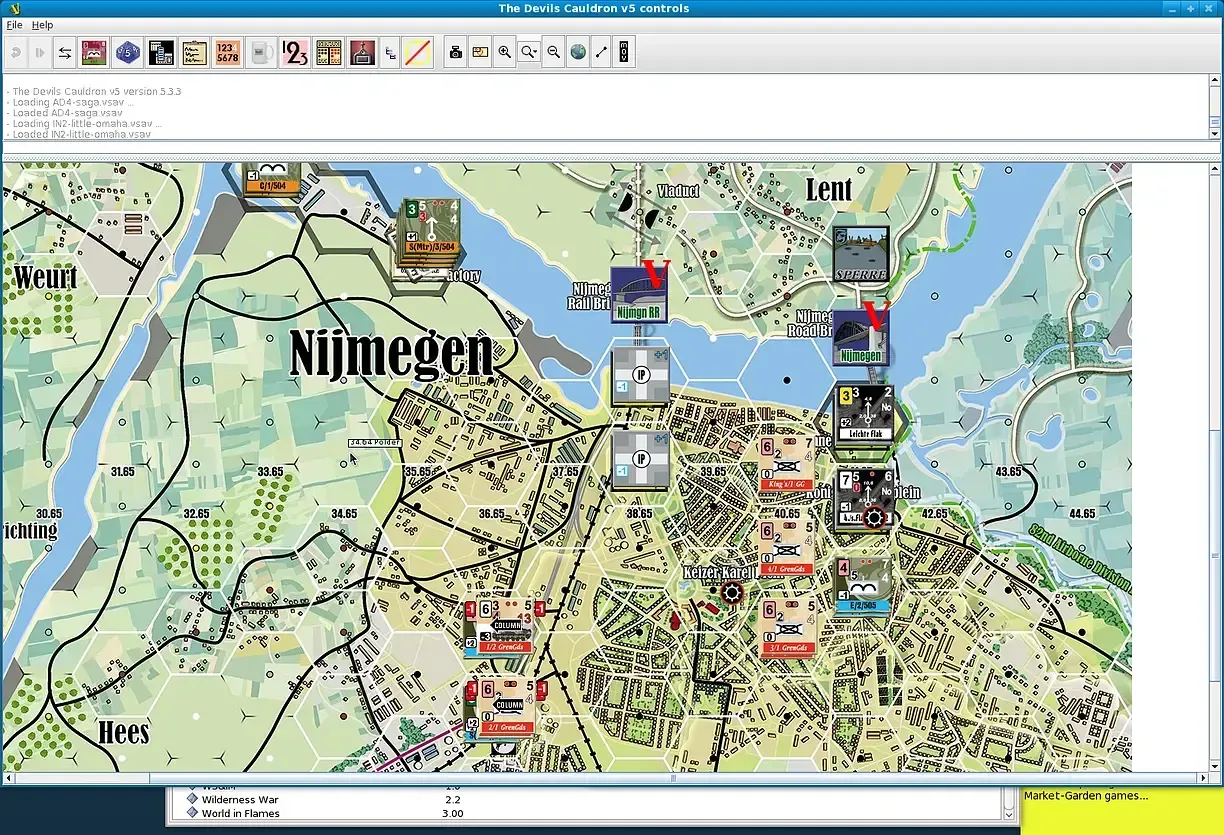Select the C/1/504 unit counter

click(x=273, y=178)
